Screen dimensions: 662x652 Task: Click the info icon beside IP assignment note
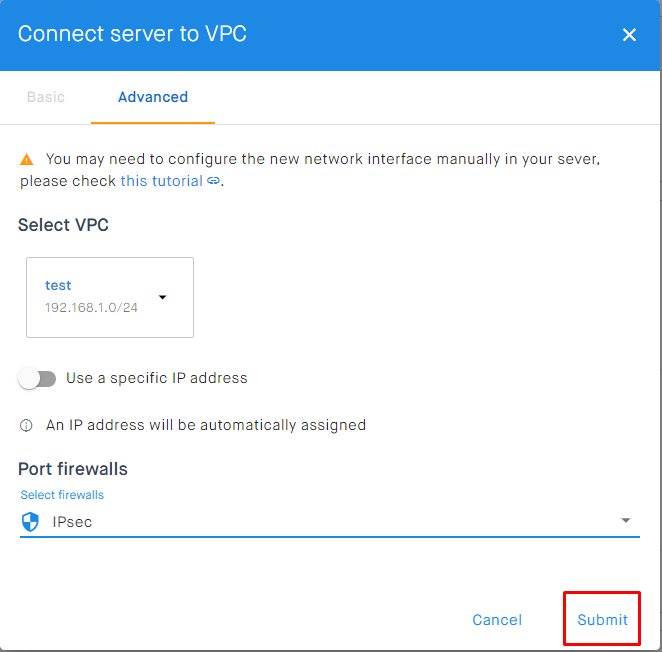(x=27, y=426)
